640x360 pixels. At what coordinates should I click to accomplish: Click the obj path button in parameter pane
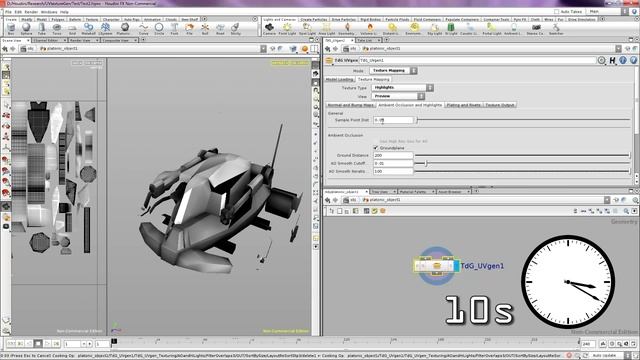point(350,49)
